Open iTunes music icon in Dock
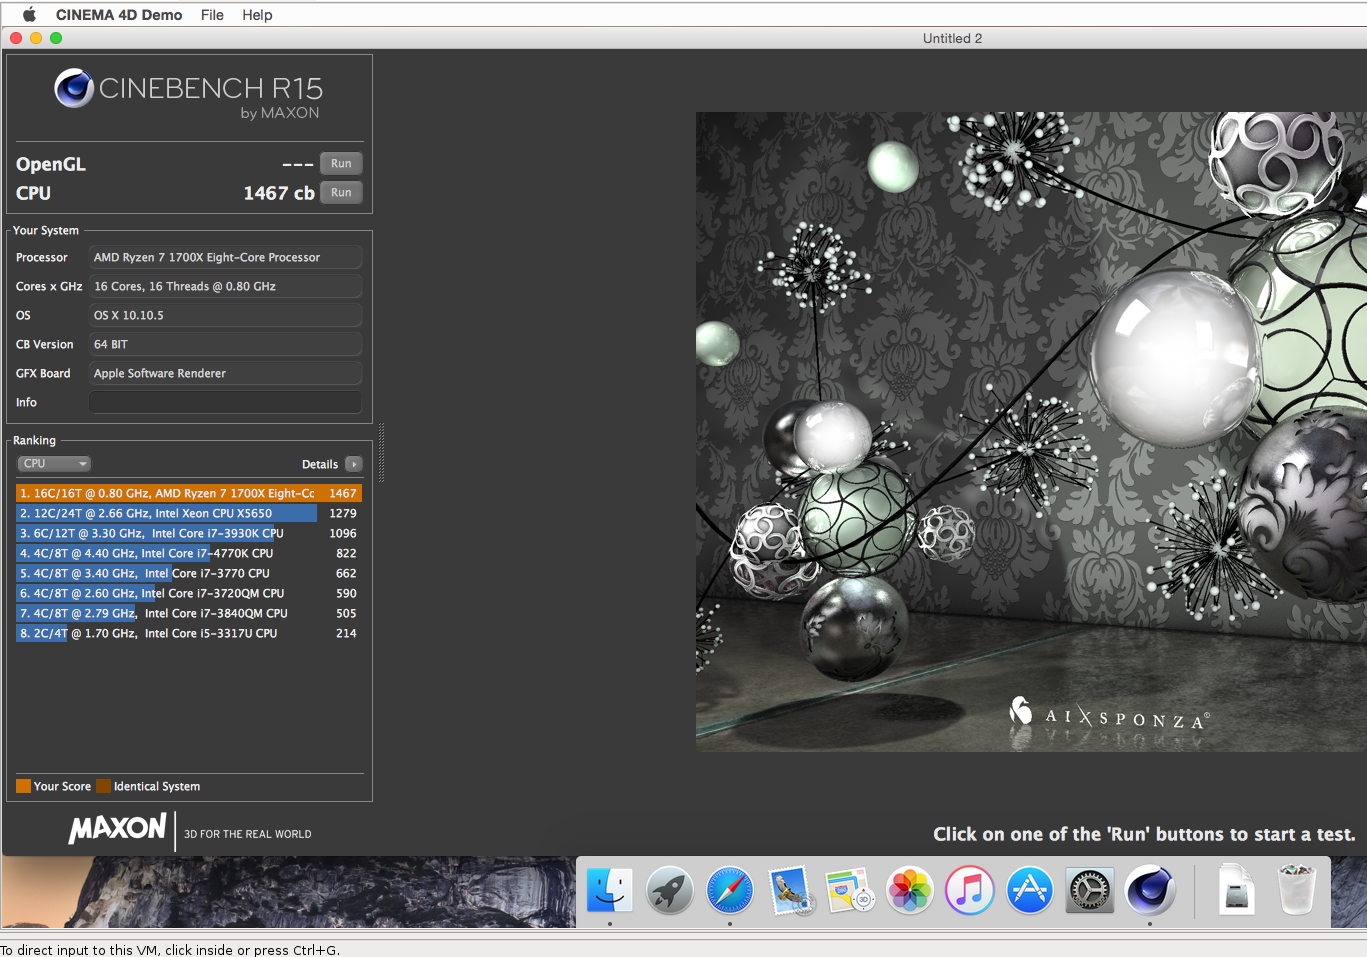1367x957 pixels. pyautogui.click(x=970, y=890)
